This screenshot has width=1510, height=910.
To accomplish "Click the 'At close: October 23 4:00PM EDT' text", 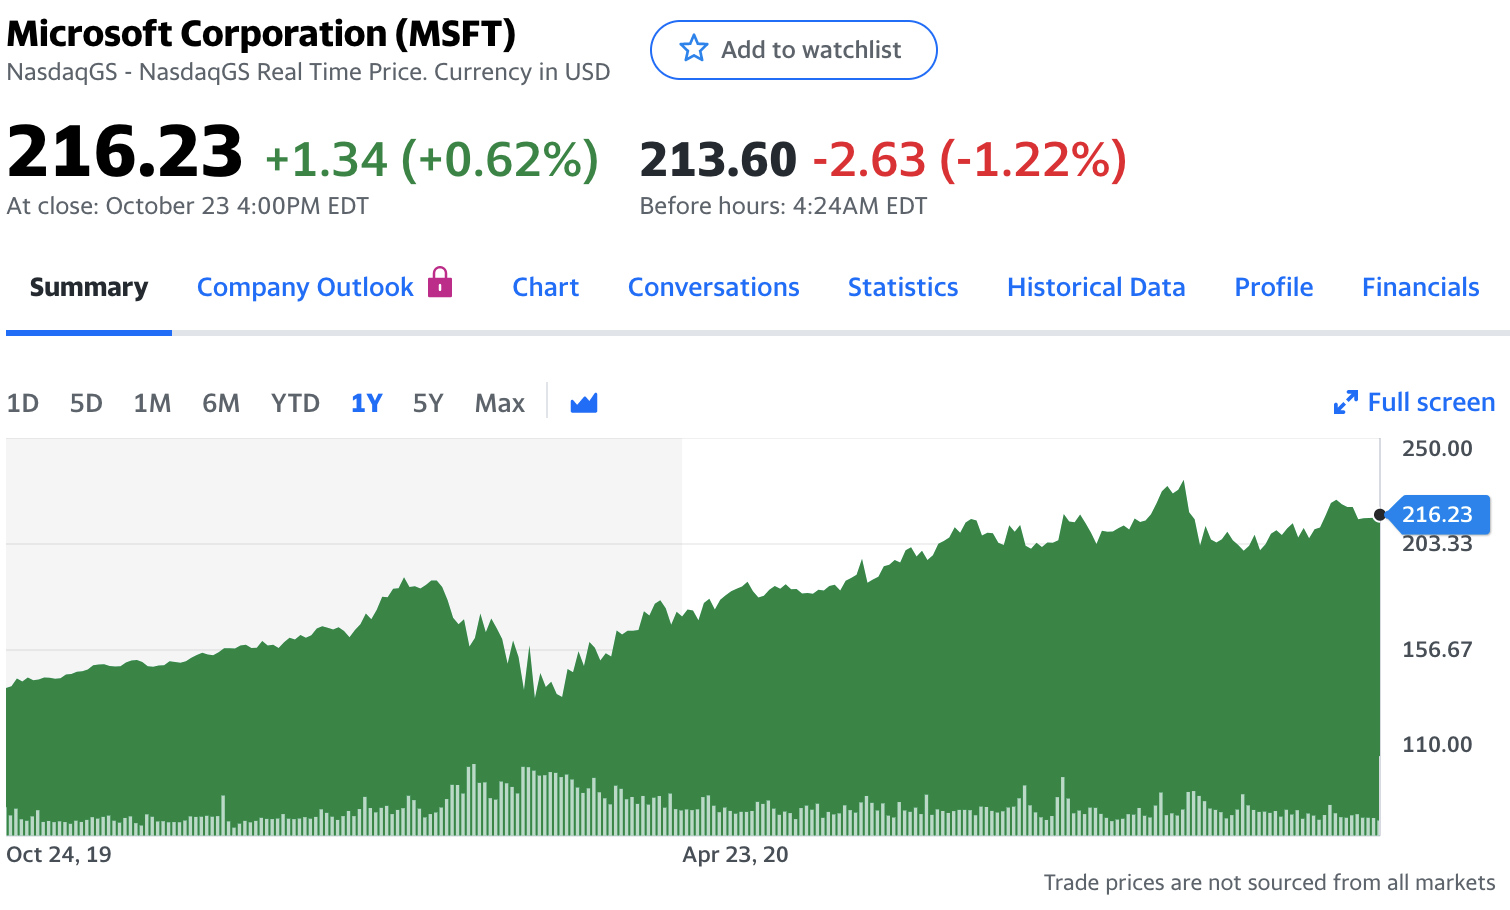I will click(188, 206).
